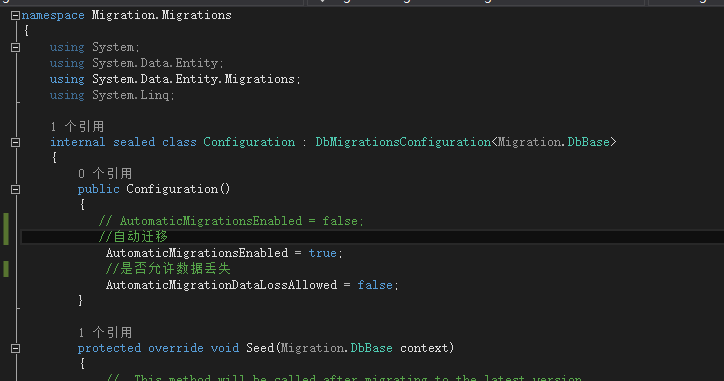724x381 pixels.
Task: Click 'Migration.Migrations' namespace name
Action: coord(162,16)
